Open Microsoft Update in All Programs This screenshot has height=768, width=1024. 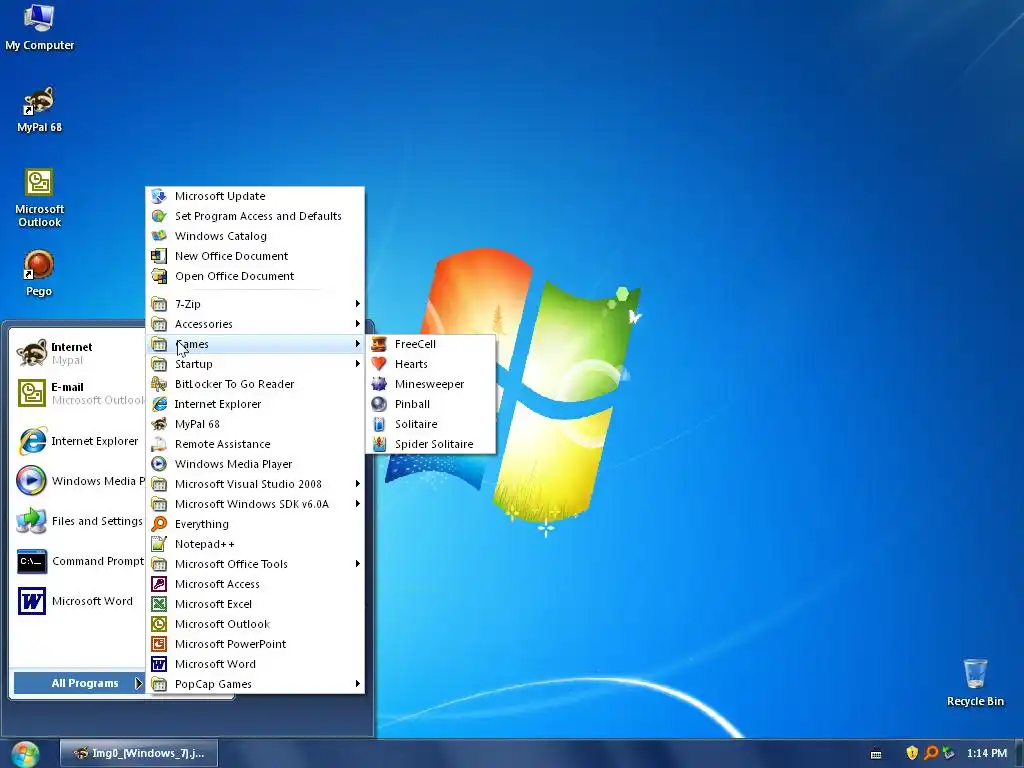[x=255, y=196]
